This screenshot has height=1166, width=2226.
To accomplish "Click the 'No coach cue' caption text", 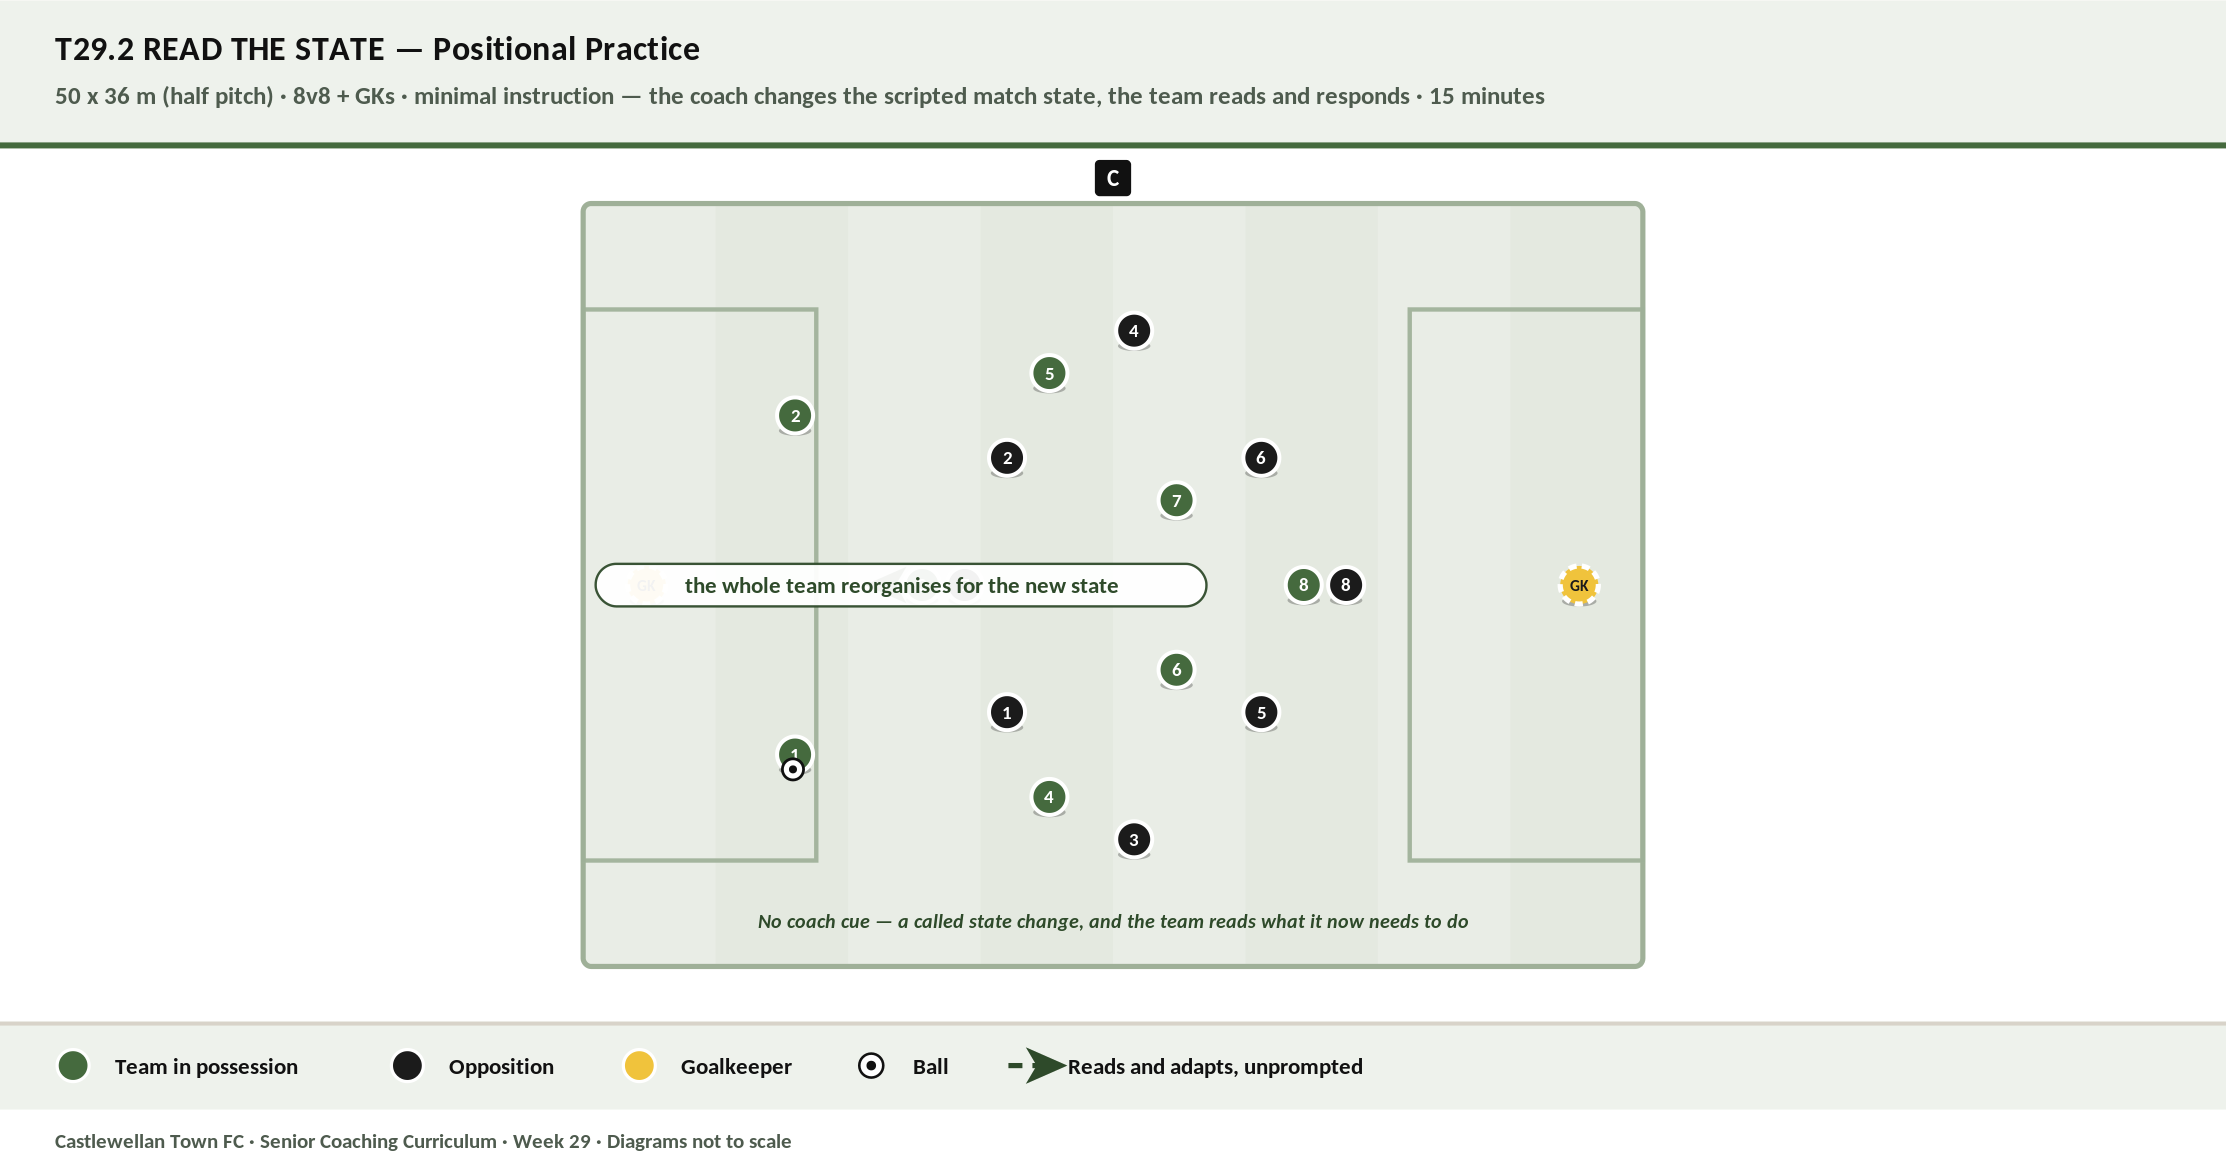I will [x=1113, y=921].
